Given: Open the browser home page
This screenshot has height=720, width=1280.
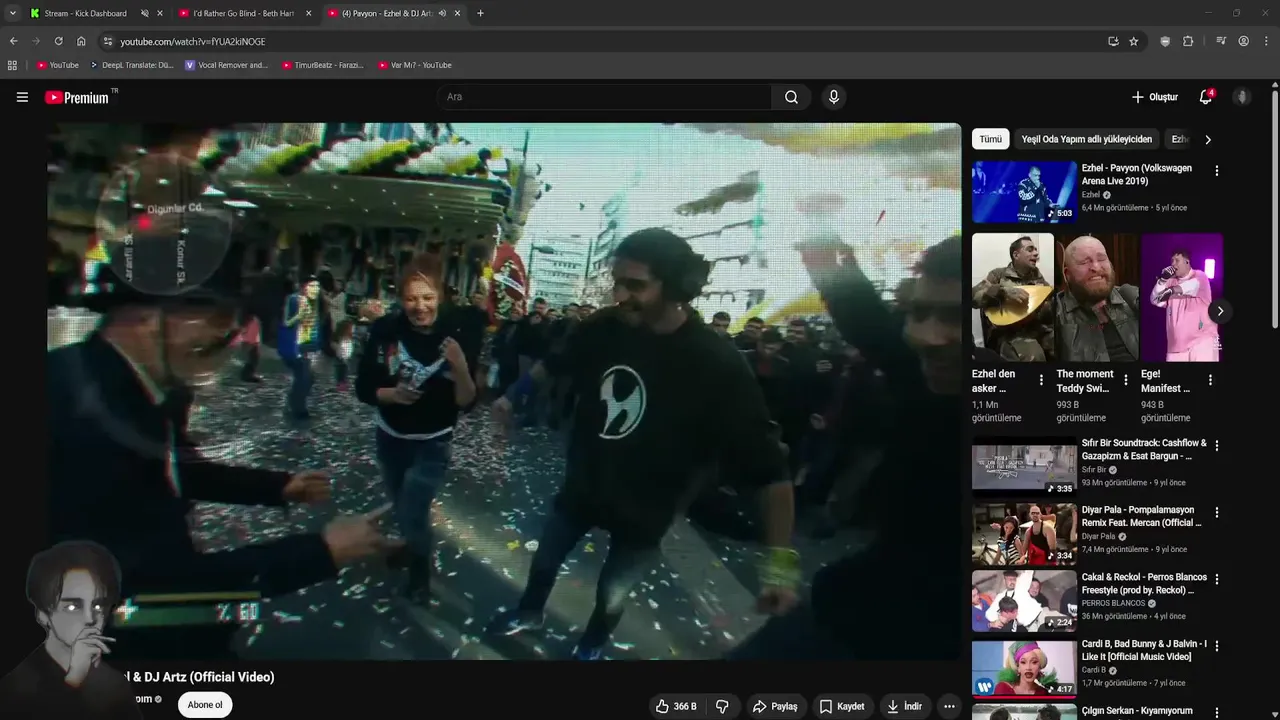Looking at the screenshot, I should point(81,41).
